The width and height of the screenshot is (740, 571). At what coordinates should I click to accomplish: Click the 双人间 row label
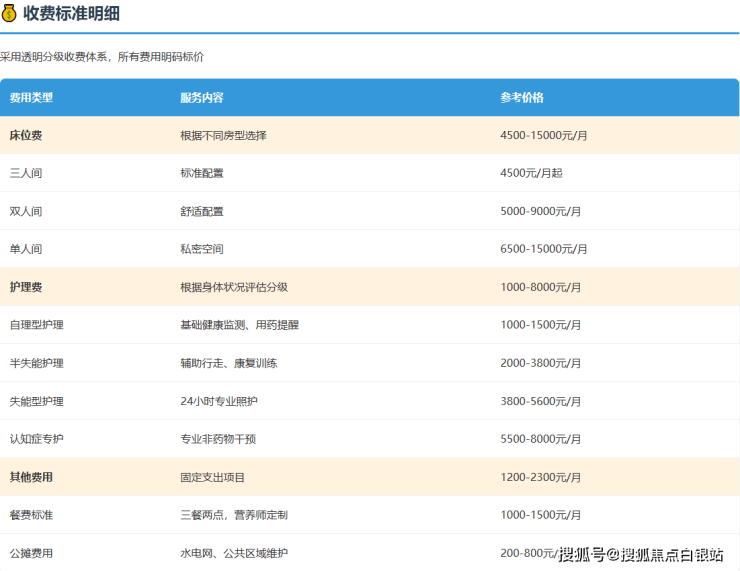[26, 211]
